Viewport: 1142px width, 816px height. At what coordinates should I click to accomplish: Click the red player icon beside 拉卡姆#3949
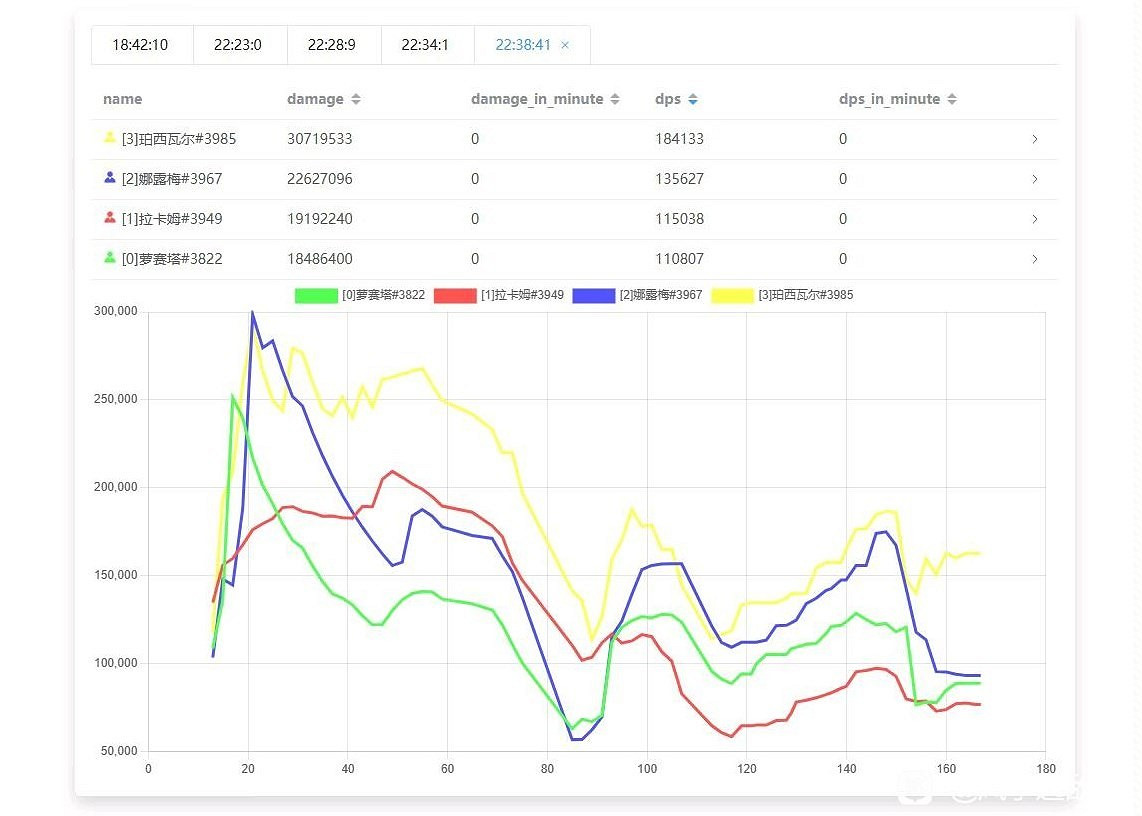click(110, 218)
